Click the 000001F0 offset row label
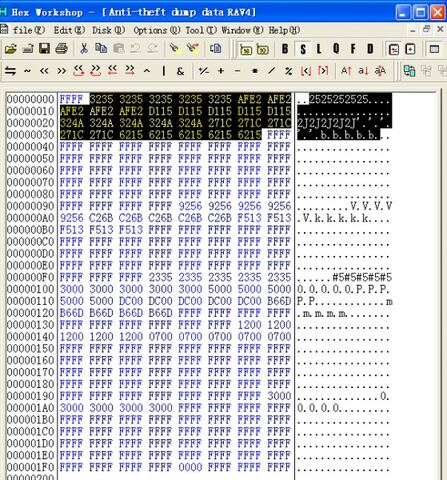The height and width of the screenshot is (480, 447). 30,467
